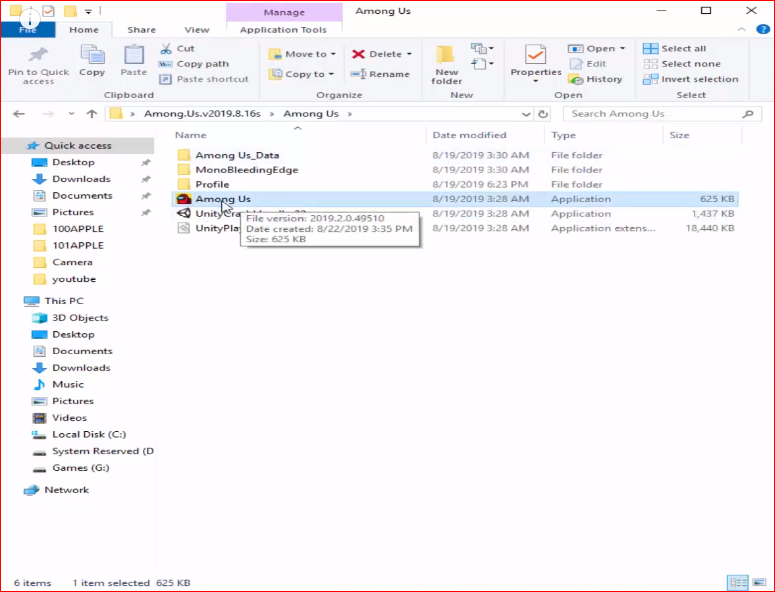Expand the Copy to dropdown
775x592 pixels.
pos(331,74)
